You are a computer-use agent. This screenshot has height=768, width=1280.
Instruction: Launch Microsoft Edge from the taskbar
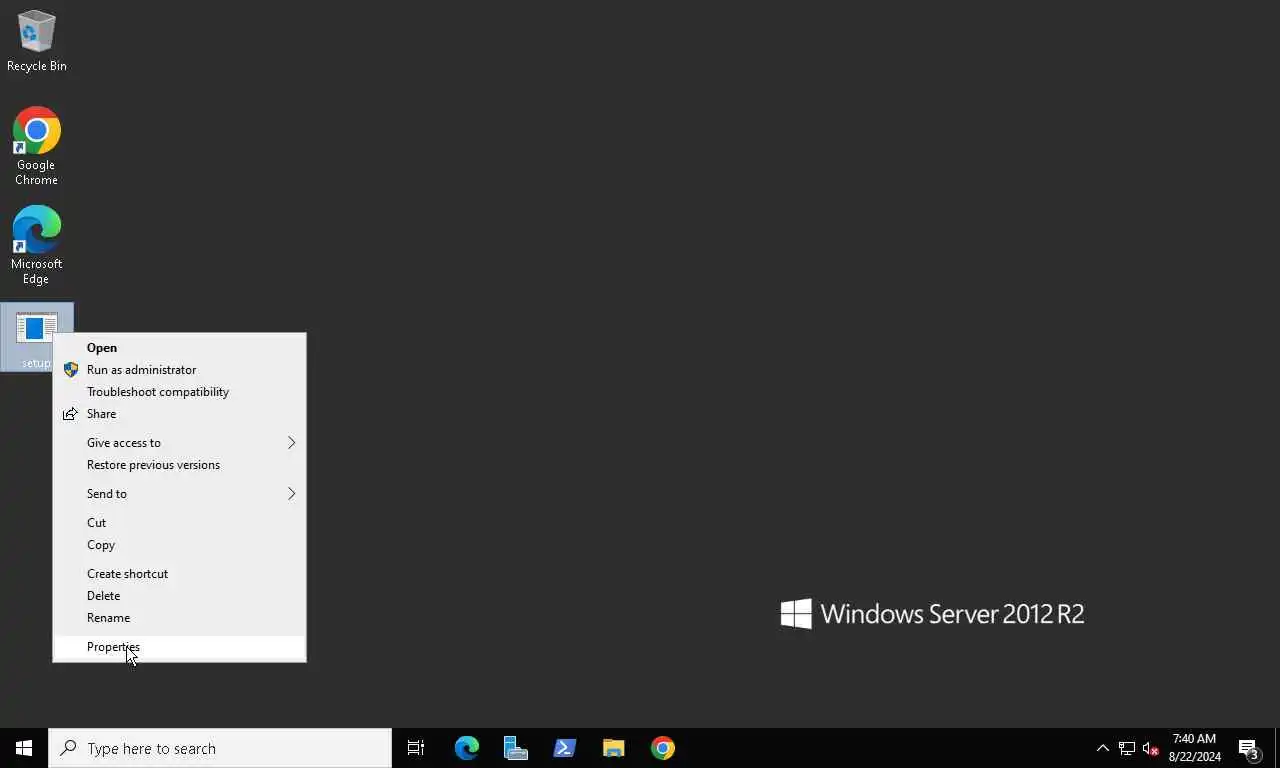point(467,748)
